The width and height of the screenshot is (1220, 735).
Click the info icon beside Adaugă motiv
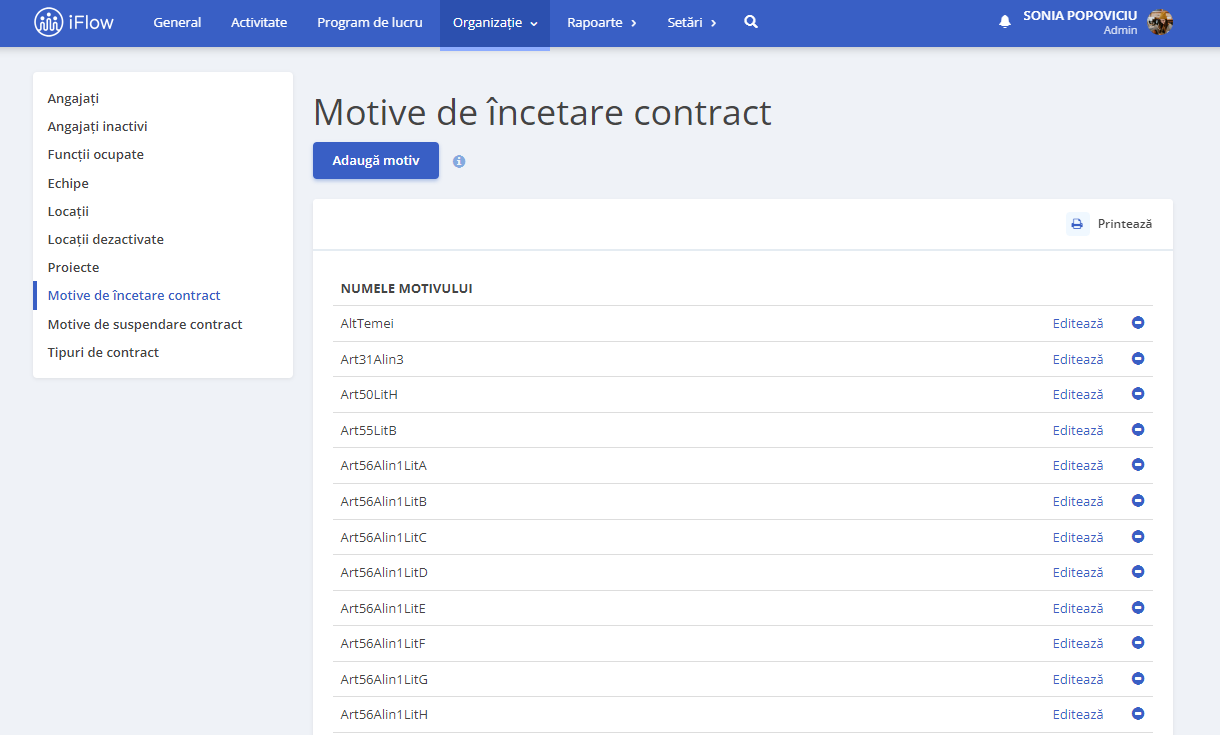pyautogui.click(x=459, y=161)
